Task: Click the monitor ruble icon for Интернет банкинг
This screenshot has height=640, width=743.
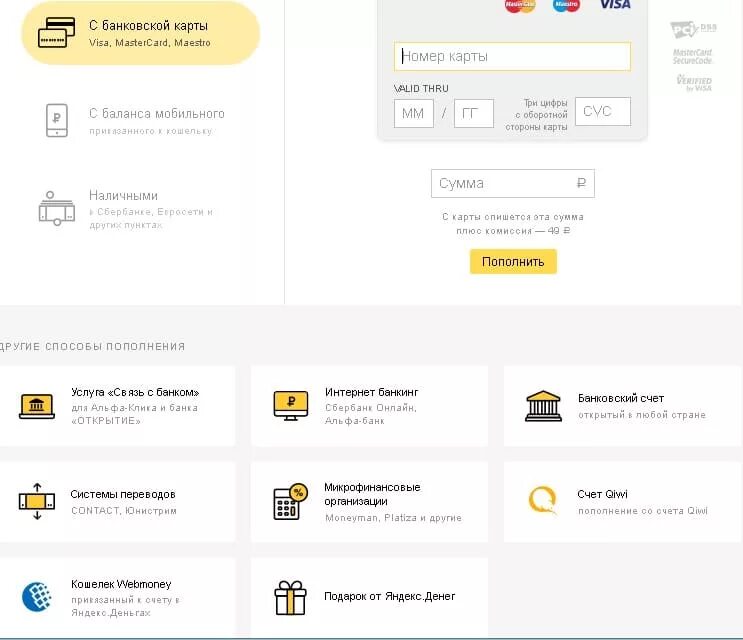Action: (291, 406)
